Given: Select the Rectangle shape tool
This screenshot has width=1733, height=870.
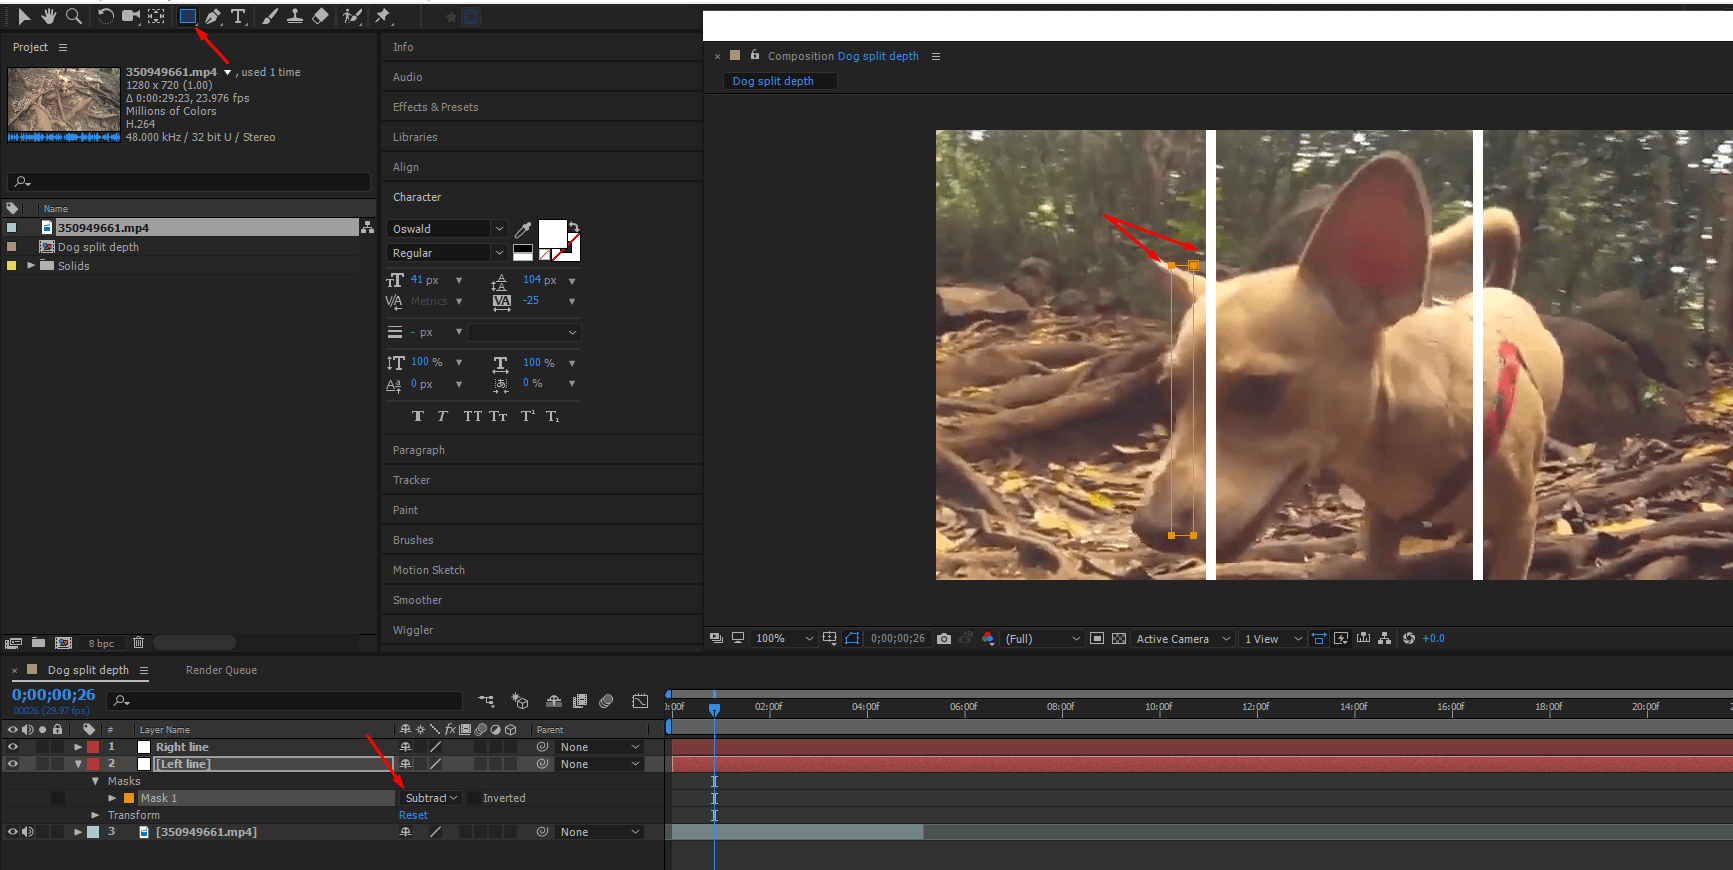Looking at the screenshot, I should (x=187, y=16).
